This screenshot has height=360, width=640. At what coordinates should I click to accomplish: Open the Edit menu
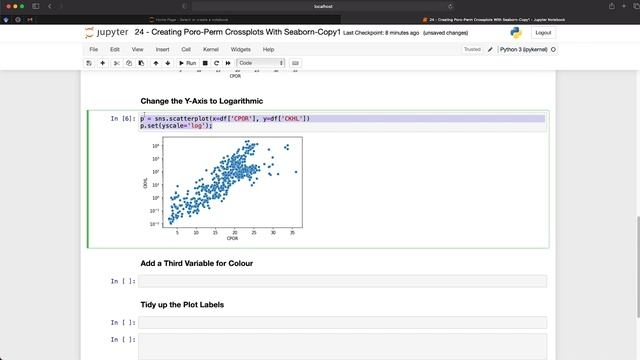tap(115, 49)
